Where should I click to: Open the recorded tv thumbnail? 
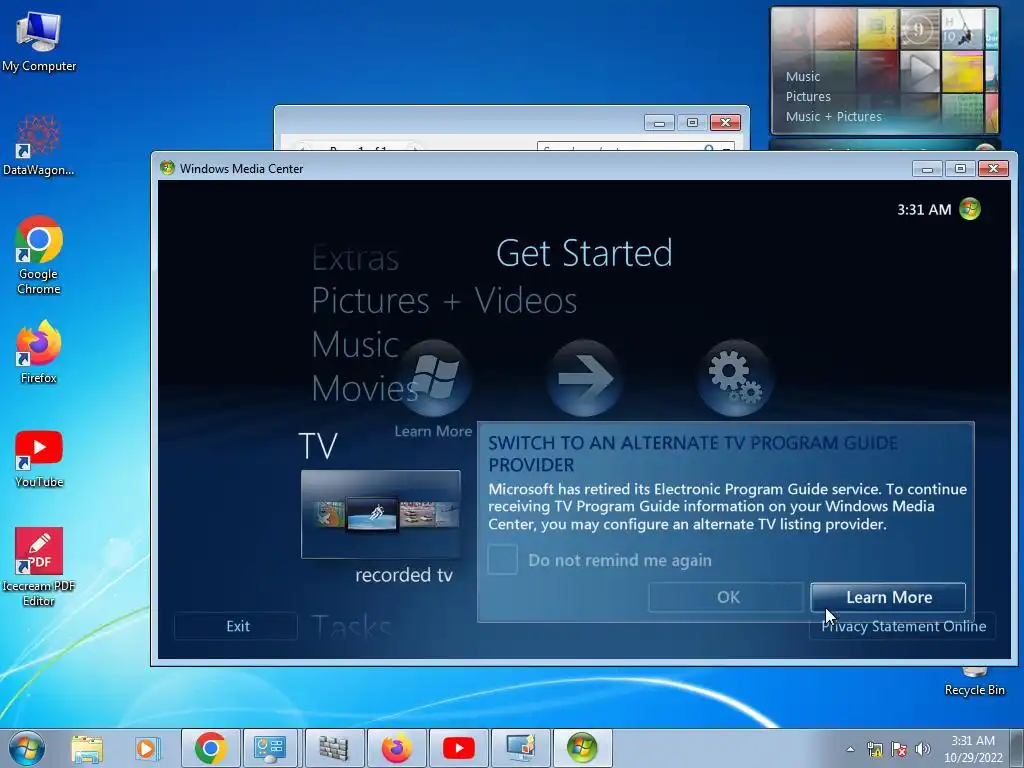pos(381,514)
